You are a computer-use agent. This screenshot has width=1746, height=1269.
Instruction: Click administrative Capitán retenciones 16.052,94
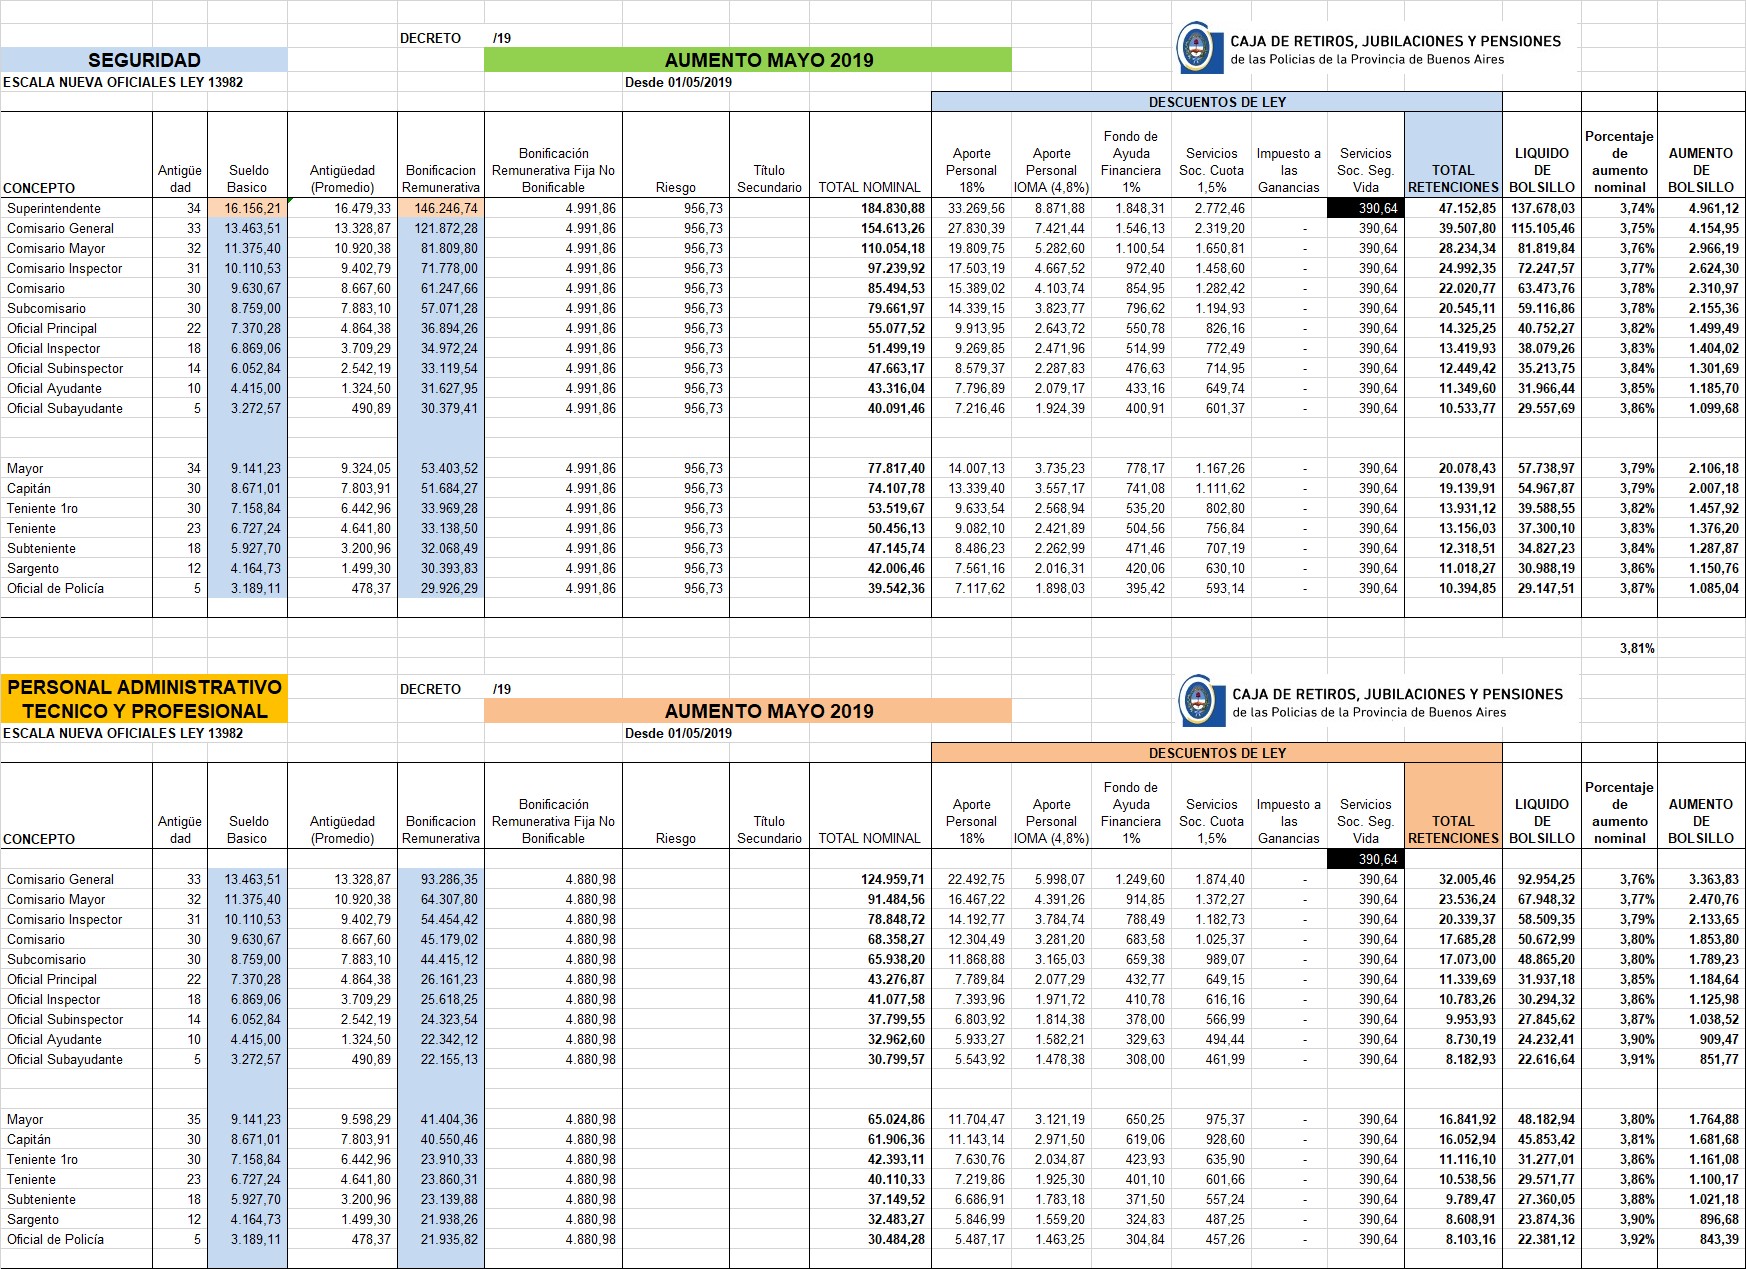[1453, 1139]
